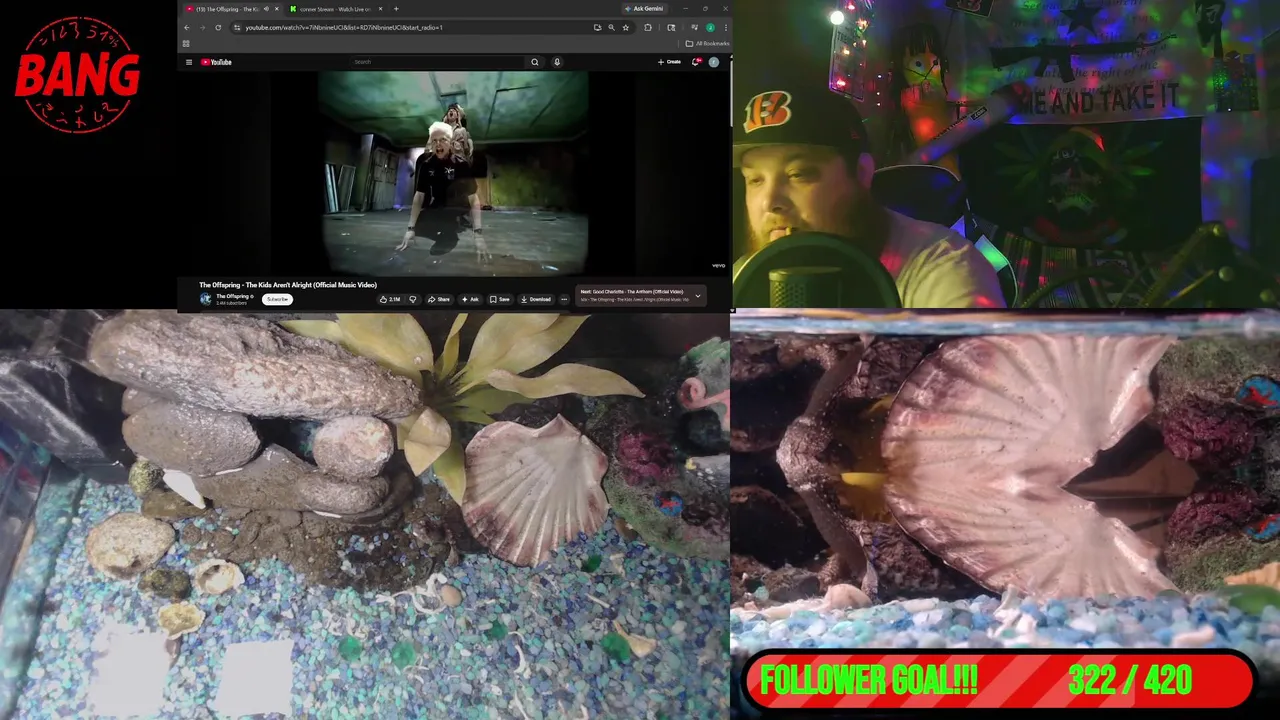Open more actions ellipsis under video

pos(564,299)
